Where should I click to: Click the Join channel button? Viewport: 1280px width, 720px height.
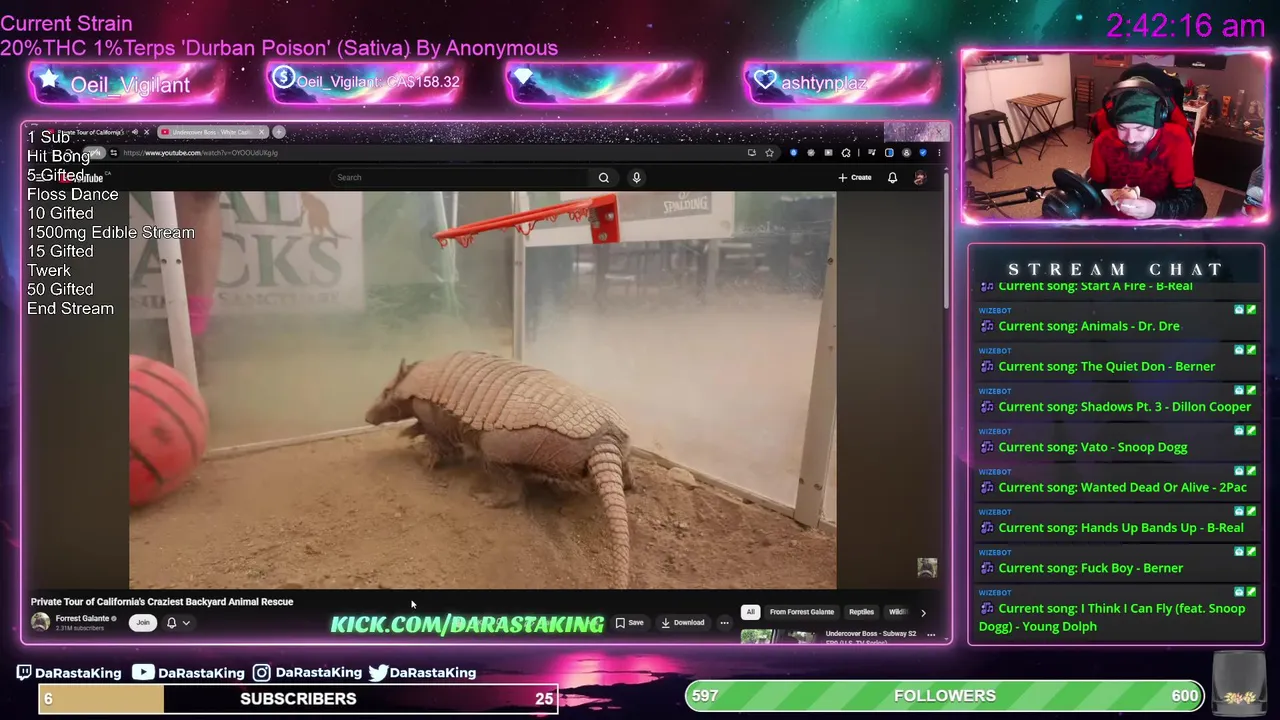[x=143, y=623]
